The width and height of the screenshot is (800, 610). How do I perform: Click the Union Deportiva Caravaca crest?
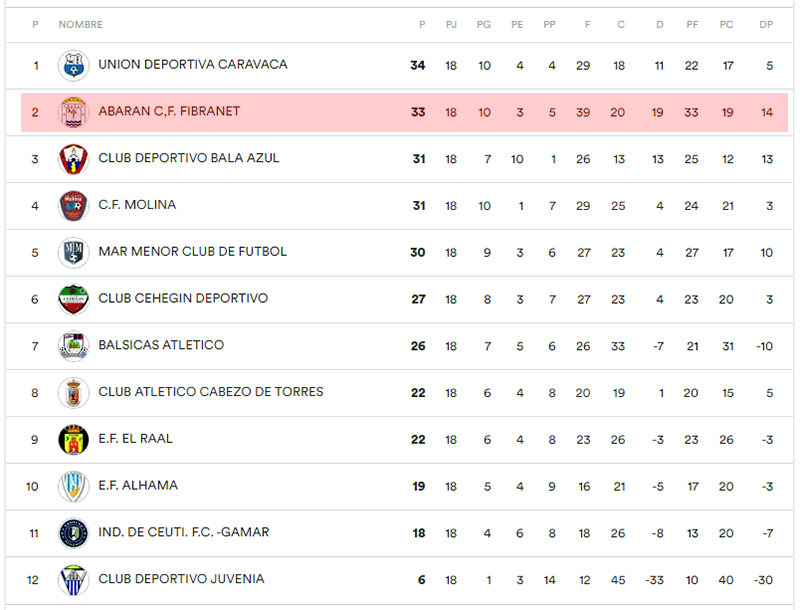tap(73, 65)
